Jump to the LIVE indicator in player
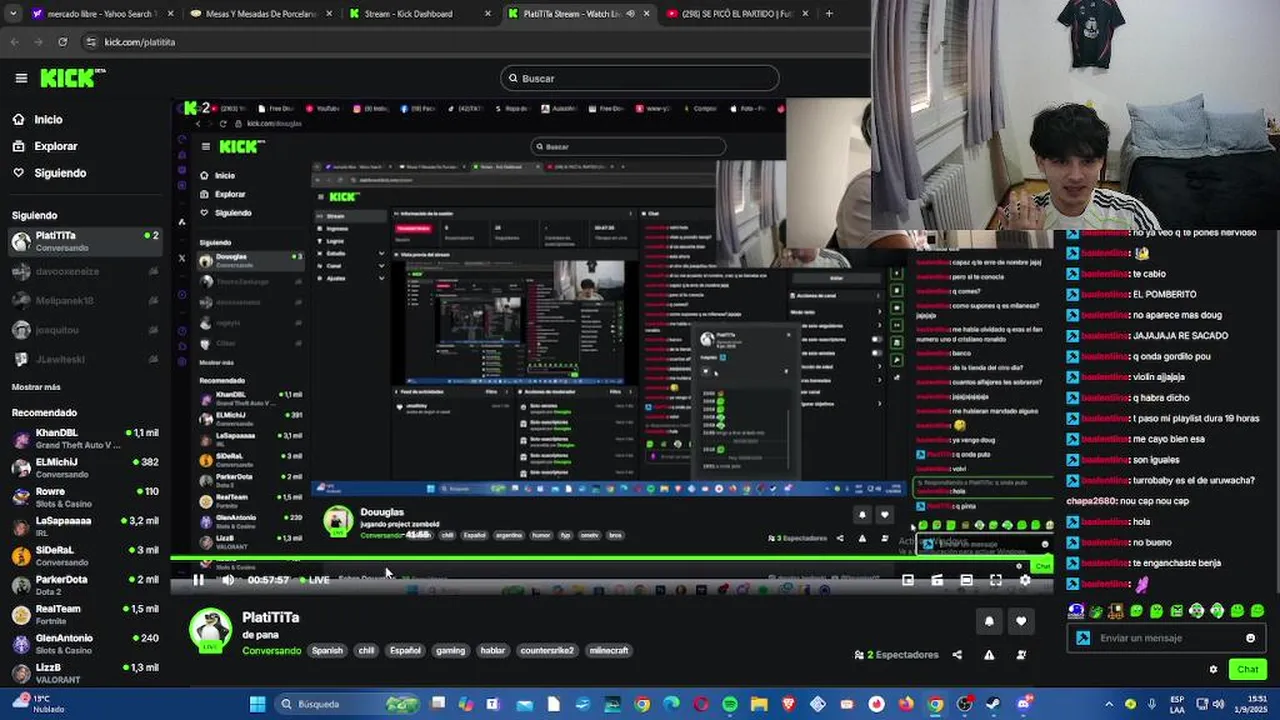The image size is (1280, 720). click(x=314, y=580)
